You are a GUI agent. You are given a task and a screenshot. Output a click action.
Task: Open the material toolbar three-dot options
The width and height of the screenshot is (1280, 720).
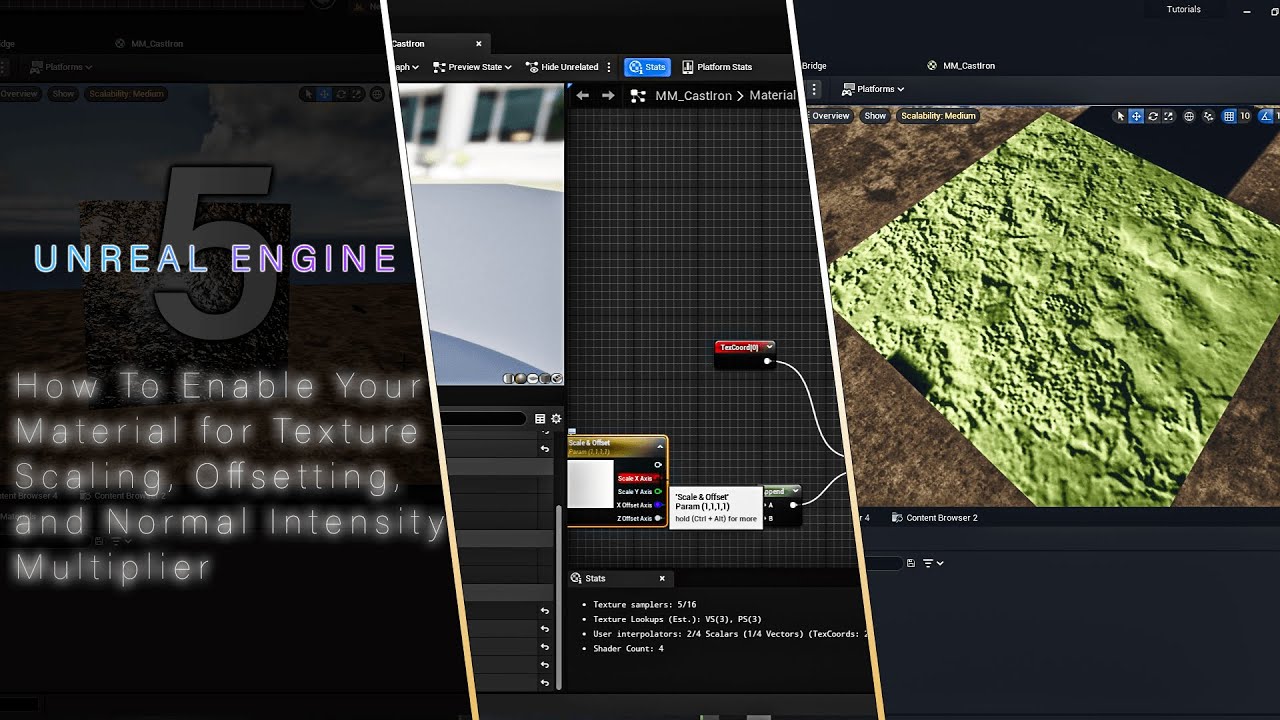click(x=609, y=67)
